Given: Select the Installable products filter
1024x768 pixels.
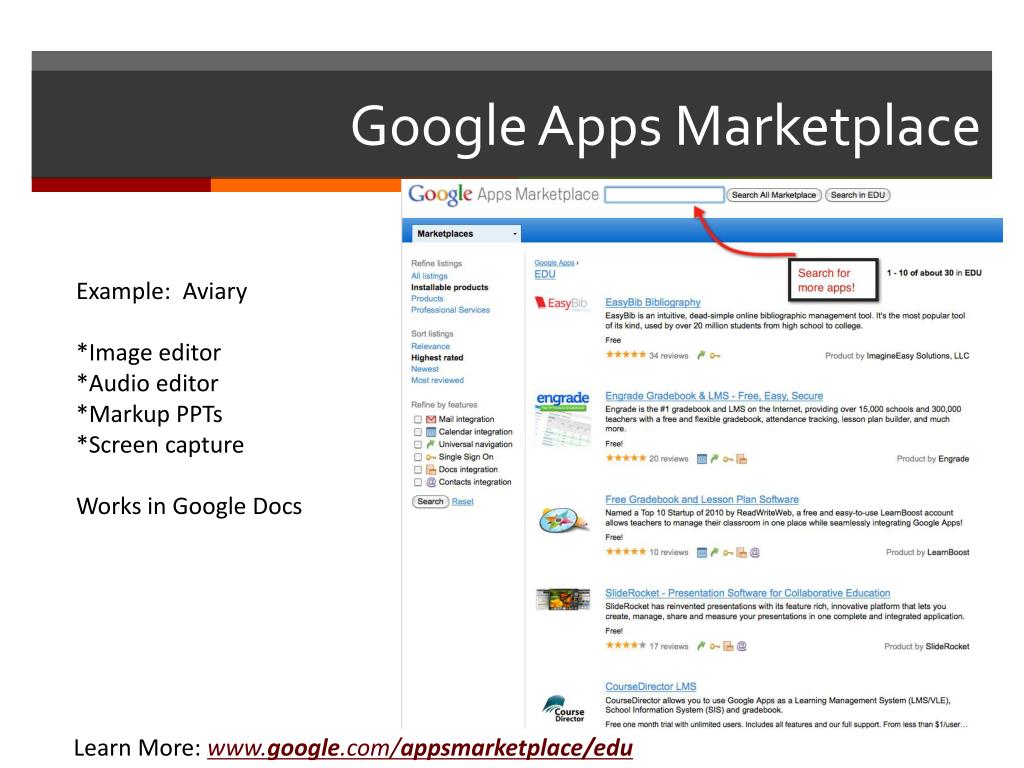Looking at the screenshot, I should (449, 287).
